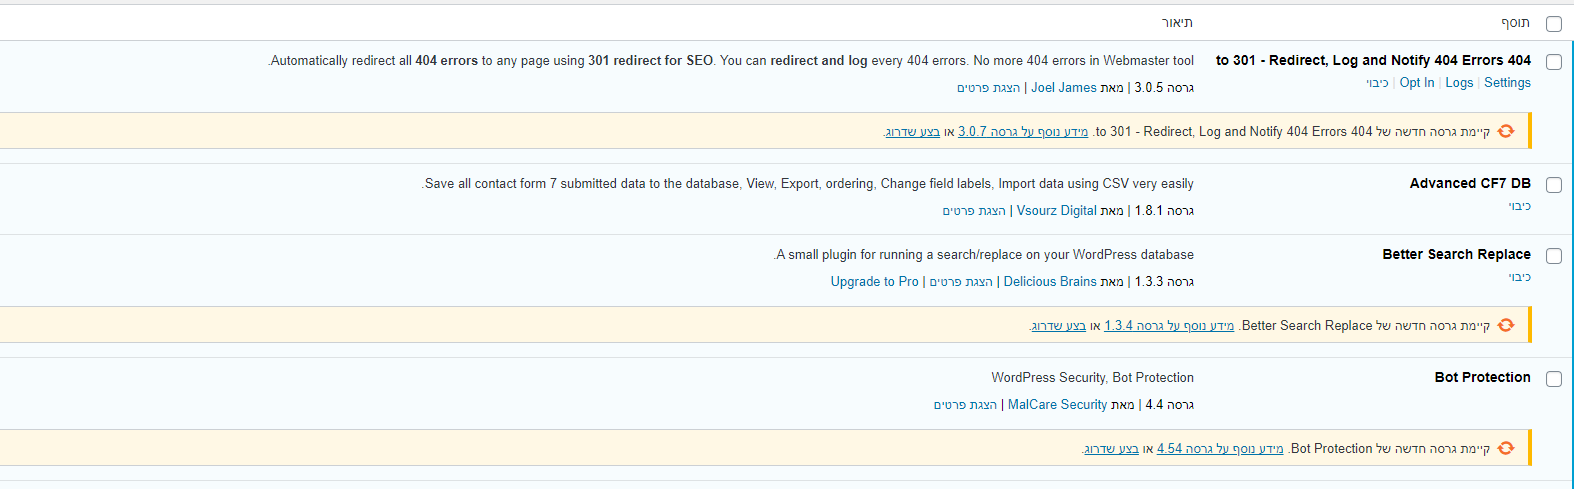View details (הצגת פרטים) for Advanced CF7 DB

pyautogui.click(x=974, y=211)
